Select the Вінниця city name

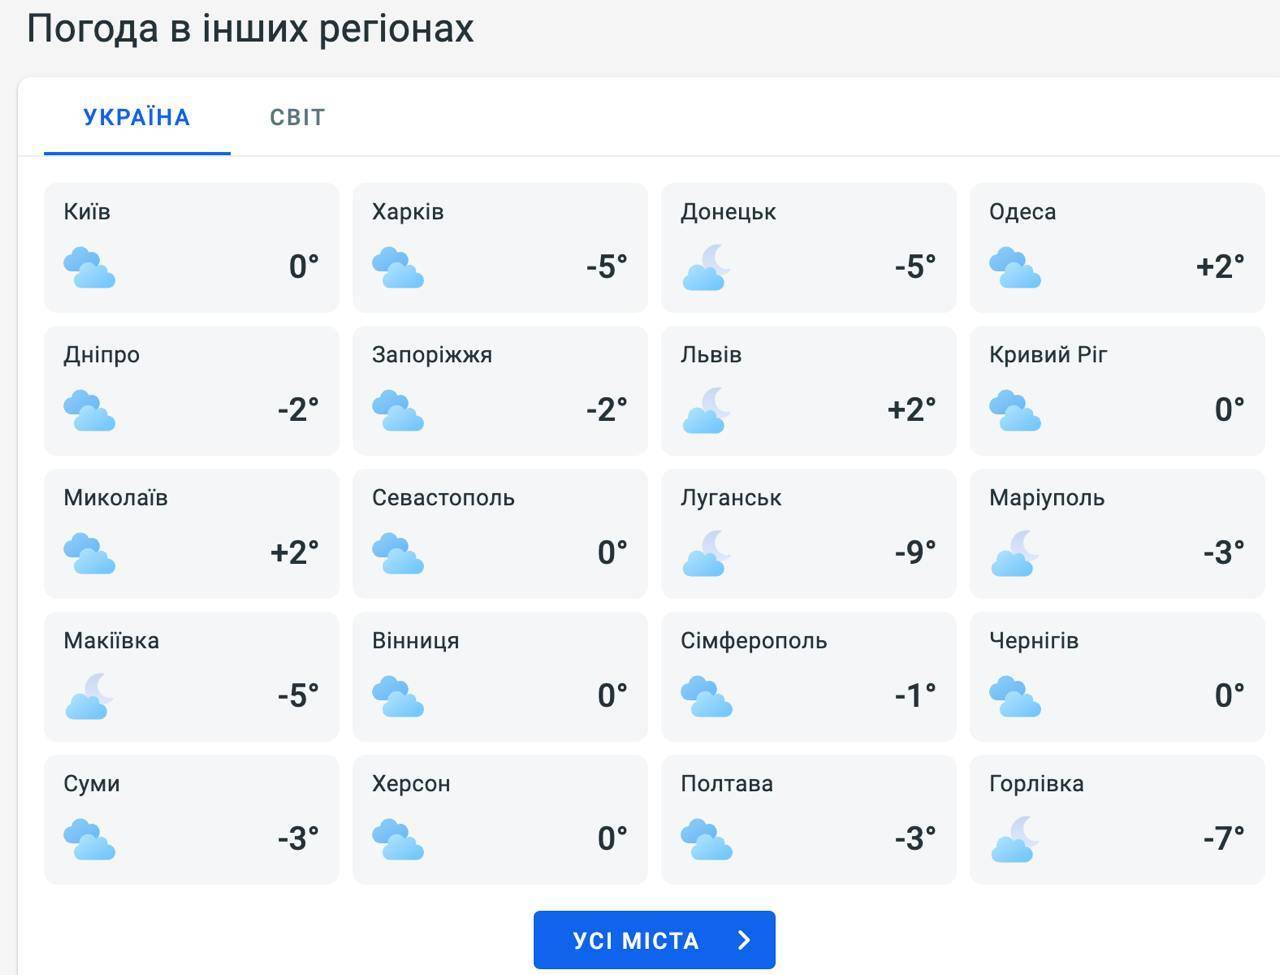[x=416, y=641]
